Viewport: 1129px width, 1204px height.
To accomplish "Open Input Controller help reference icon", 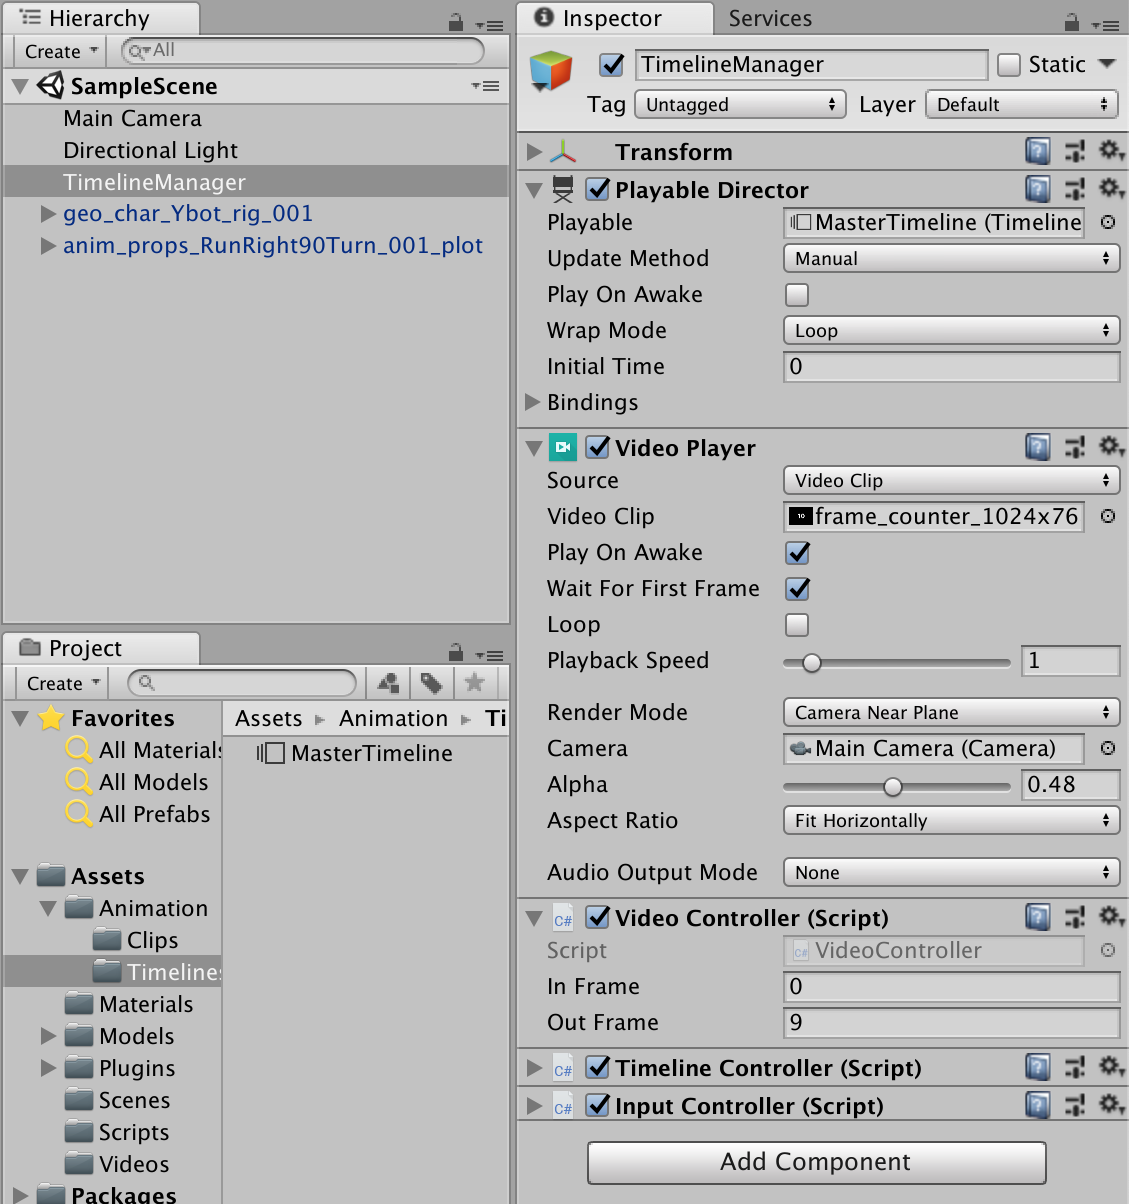I will tap(1038, 1105).
